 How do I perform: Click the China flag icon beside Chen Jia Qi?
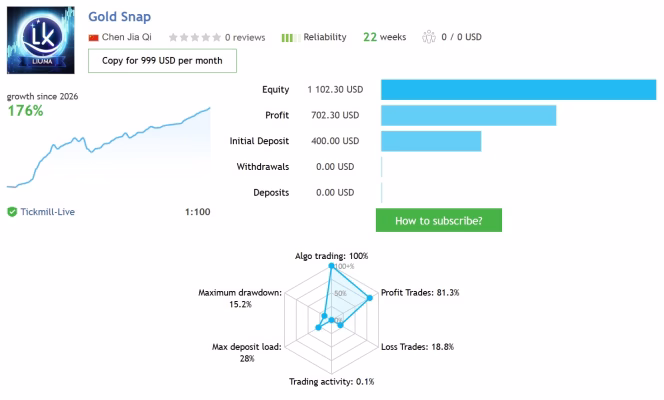pyautogui.click(x=93, y=38)
